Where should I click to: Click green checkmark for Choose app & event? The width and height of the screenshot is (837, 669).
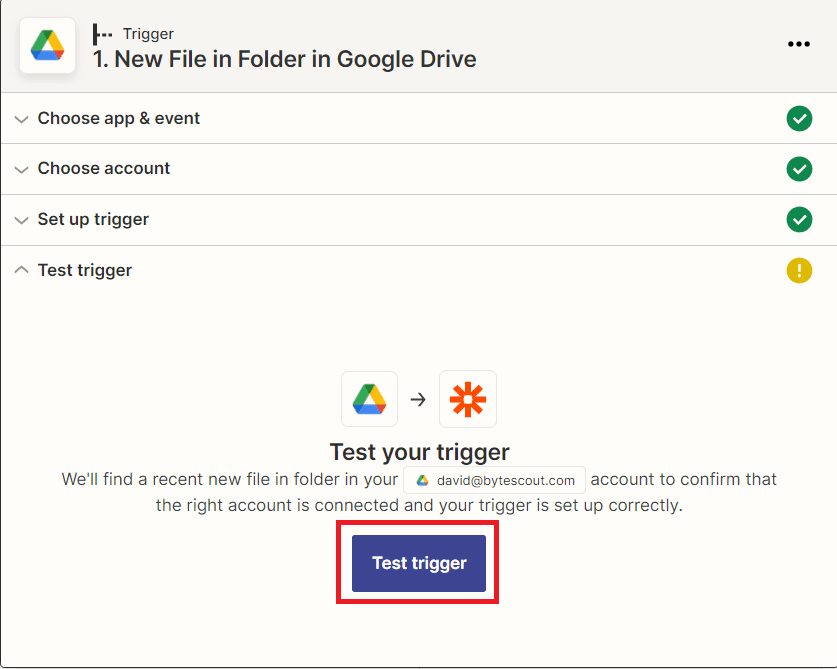click(799, 119)
